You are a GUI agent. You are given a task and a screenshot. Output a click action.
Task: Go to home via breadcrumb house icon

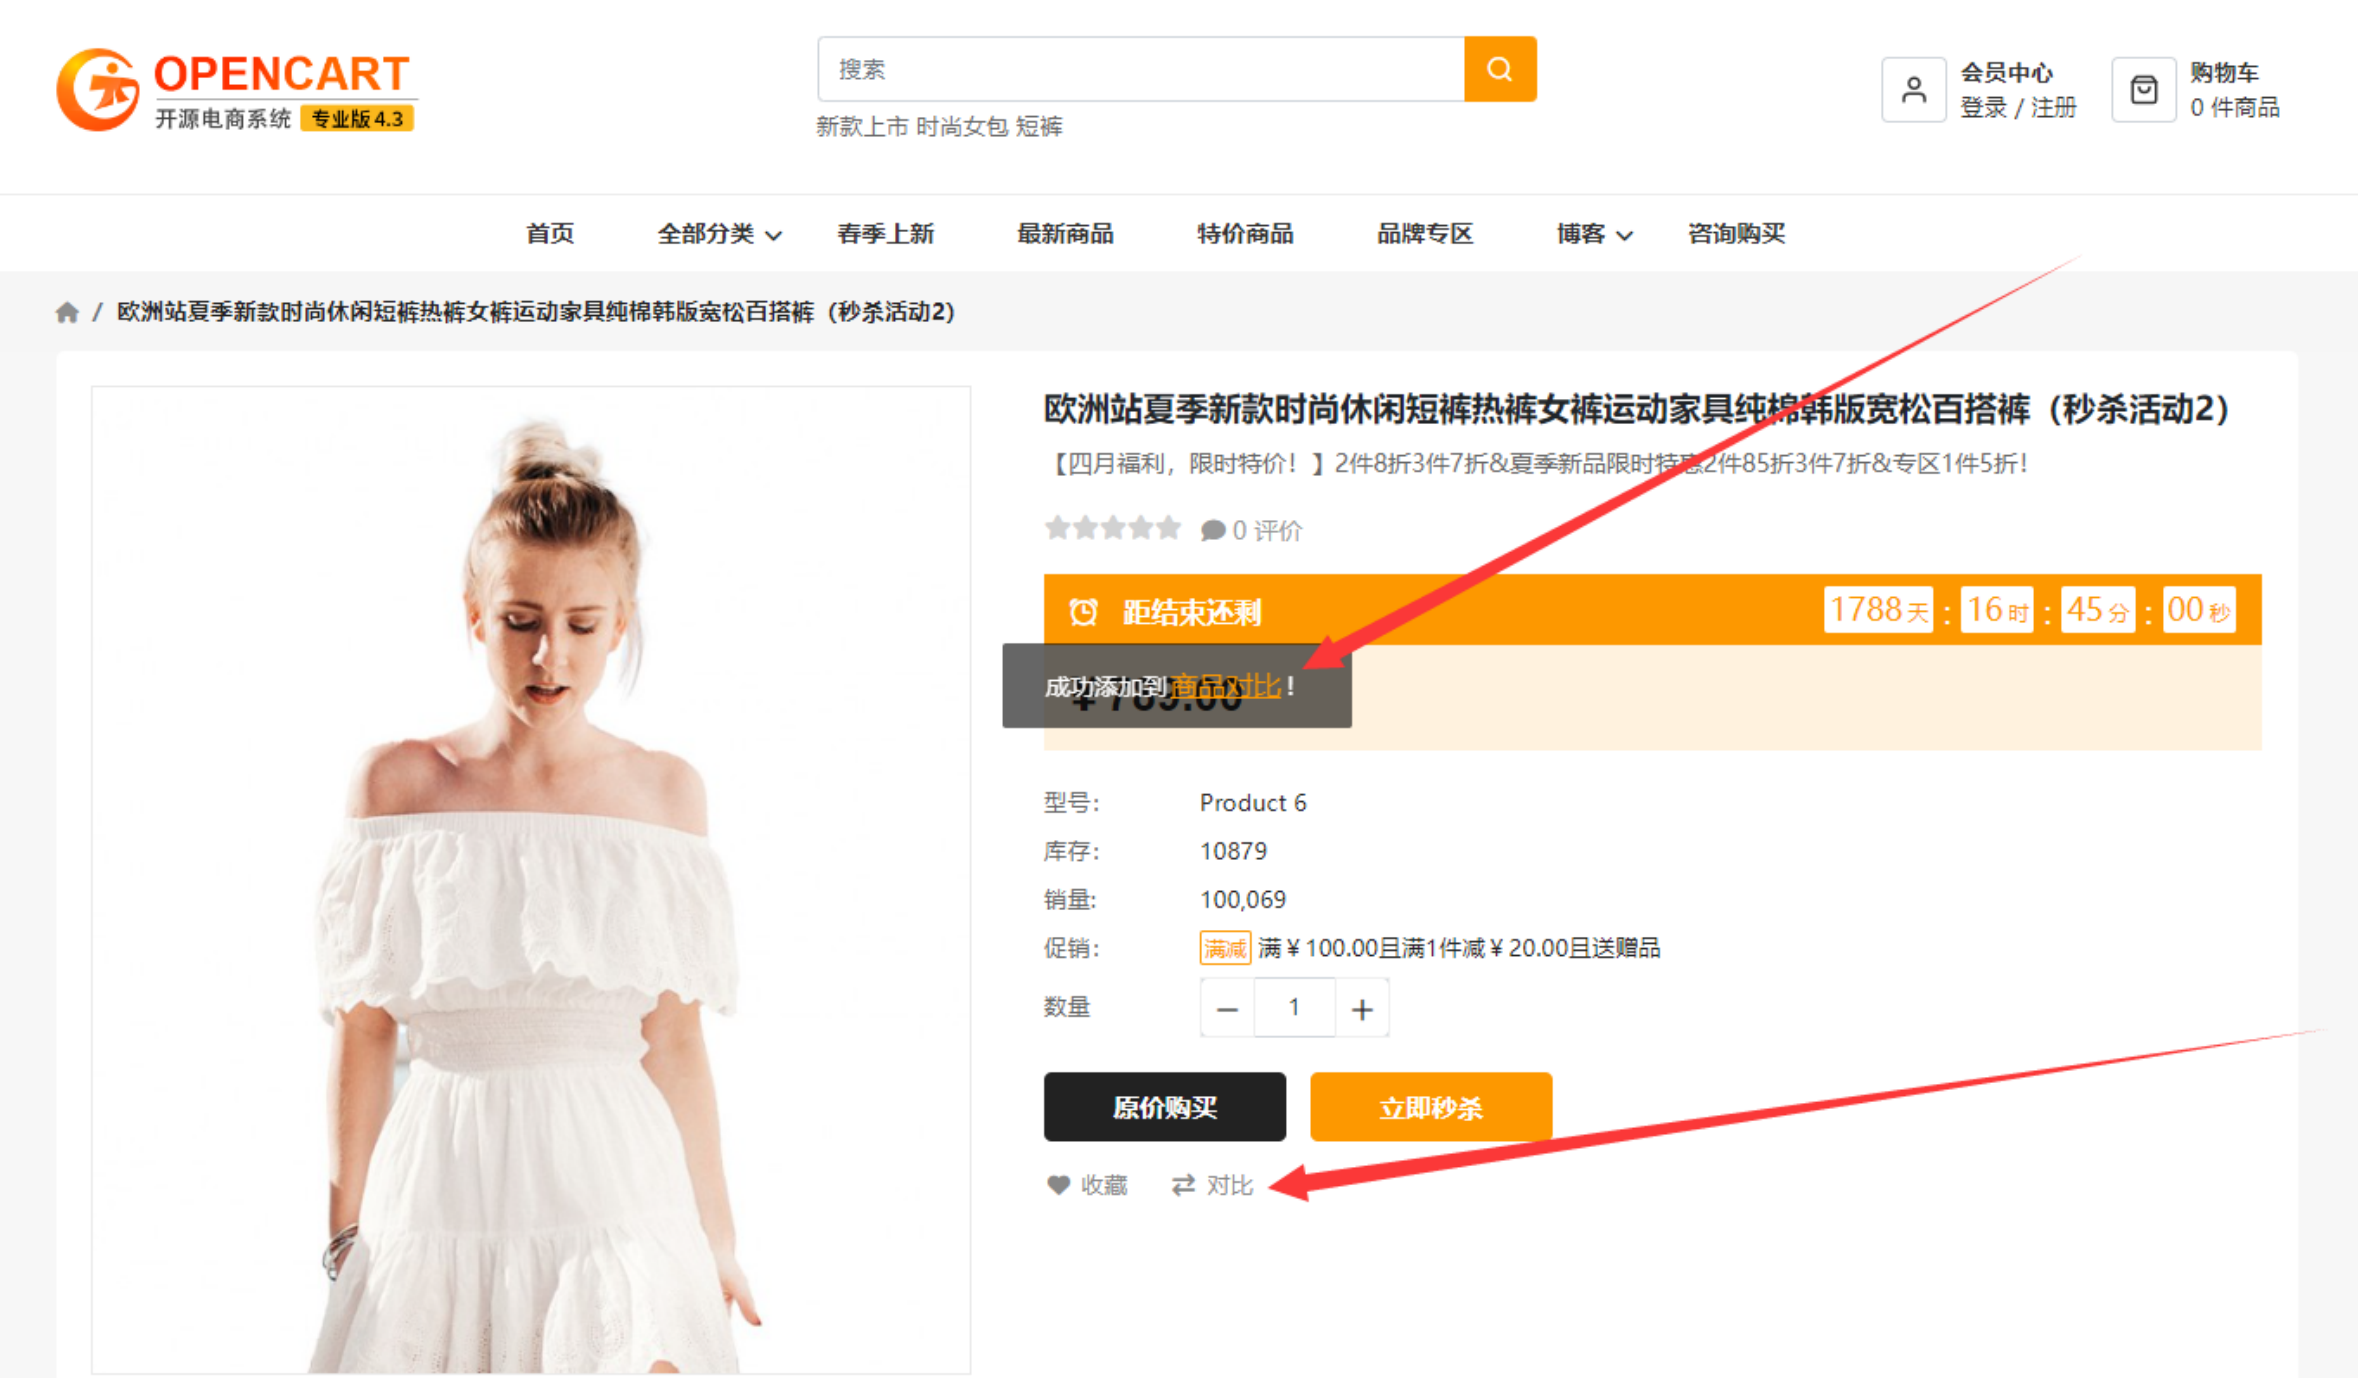(67, 313)
